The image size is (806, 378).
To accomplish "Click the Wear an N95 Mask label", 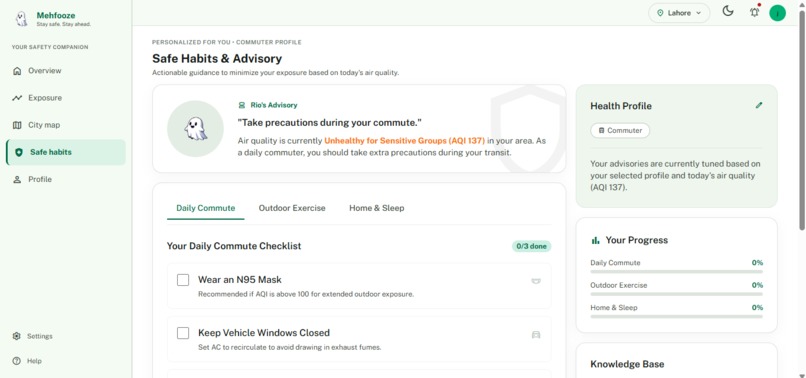I will [240, 280].
